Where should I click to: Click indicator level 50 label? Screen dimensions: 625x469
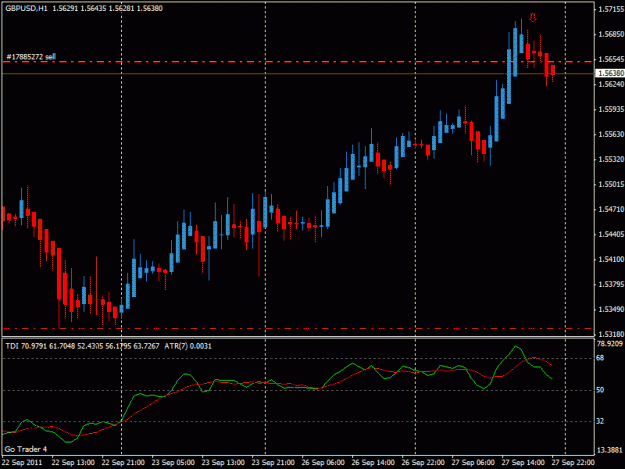coord(600,390)
